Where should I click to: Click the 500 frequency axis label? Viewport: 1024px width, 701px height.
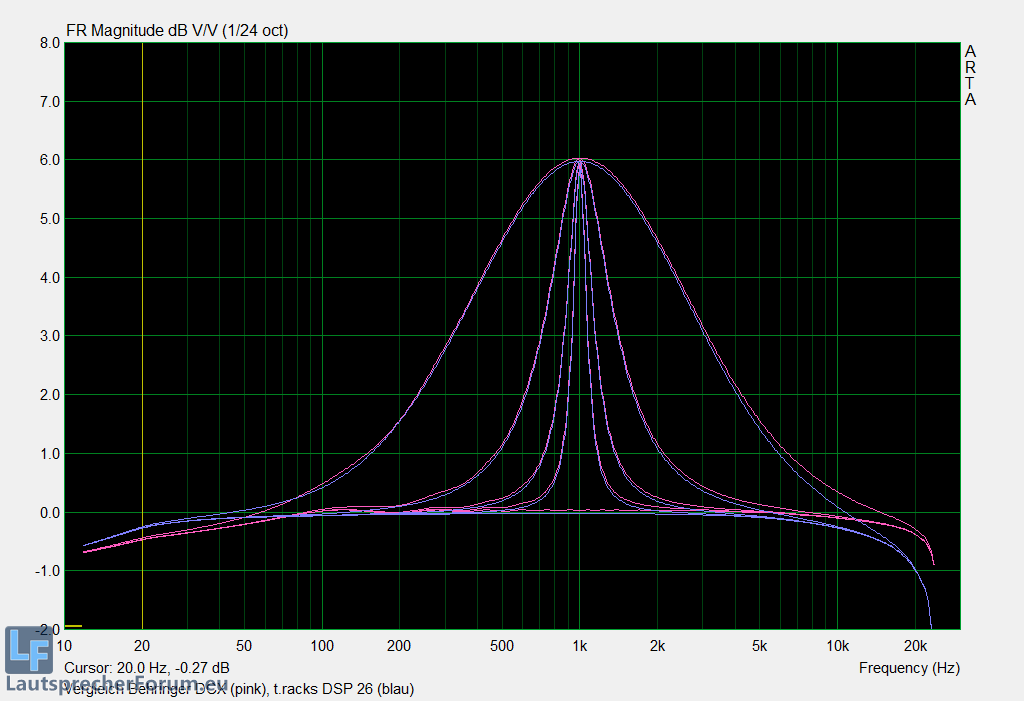tap(501, 645)
